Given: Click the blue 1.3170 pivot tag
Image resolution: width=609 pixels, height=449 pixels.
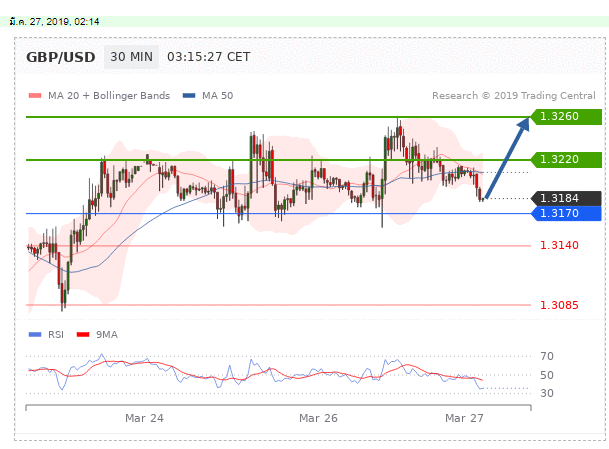Looking at the screenshot, I should coord(566,213).
